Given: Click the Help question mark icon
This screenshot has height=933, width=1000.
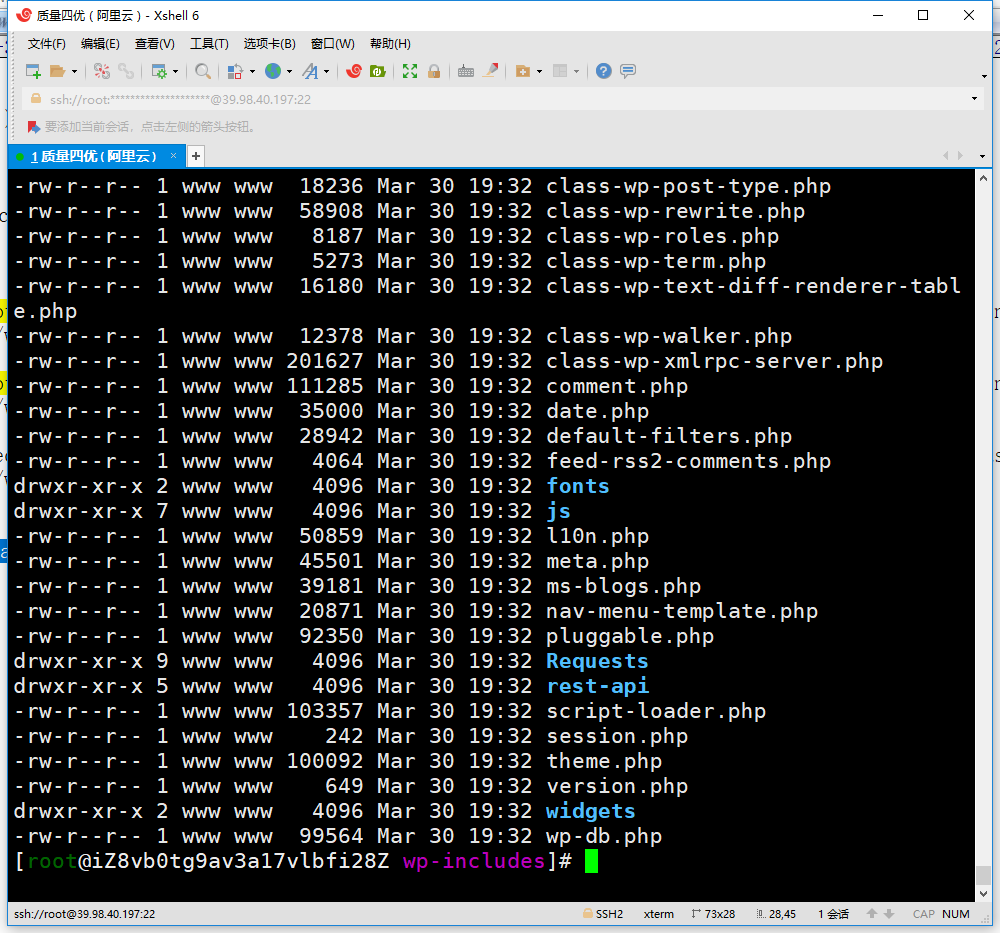Looking at the screenshot, I should (603, 71).
